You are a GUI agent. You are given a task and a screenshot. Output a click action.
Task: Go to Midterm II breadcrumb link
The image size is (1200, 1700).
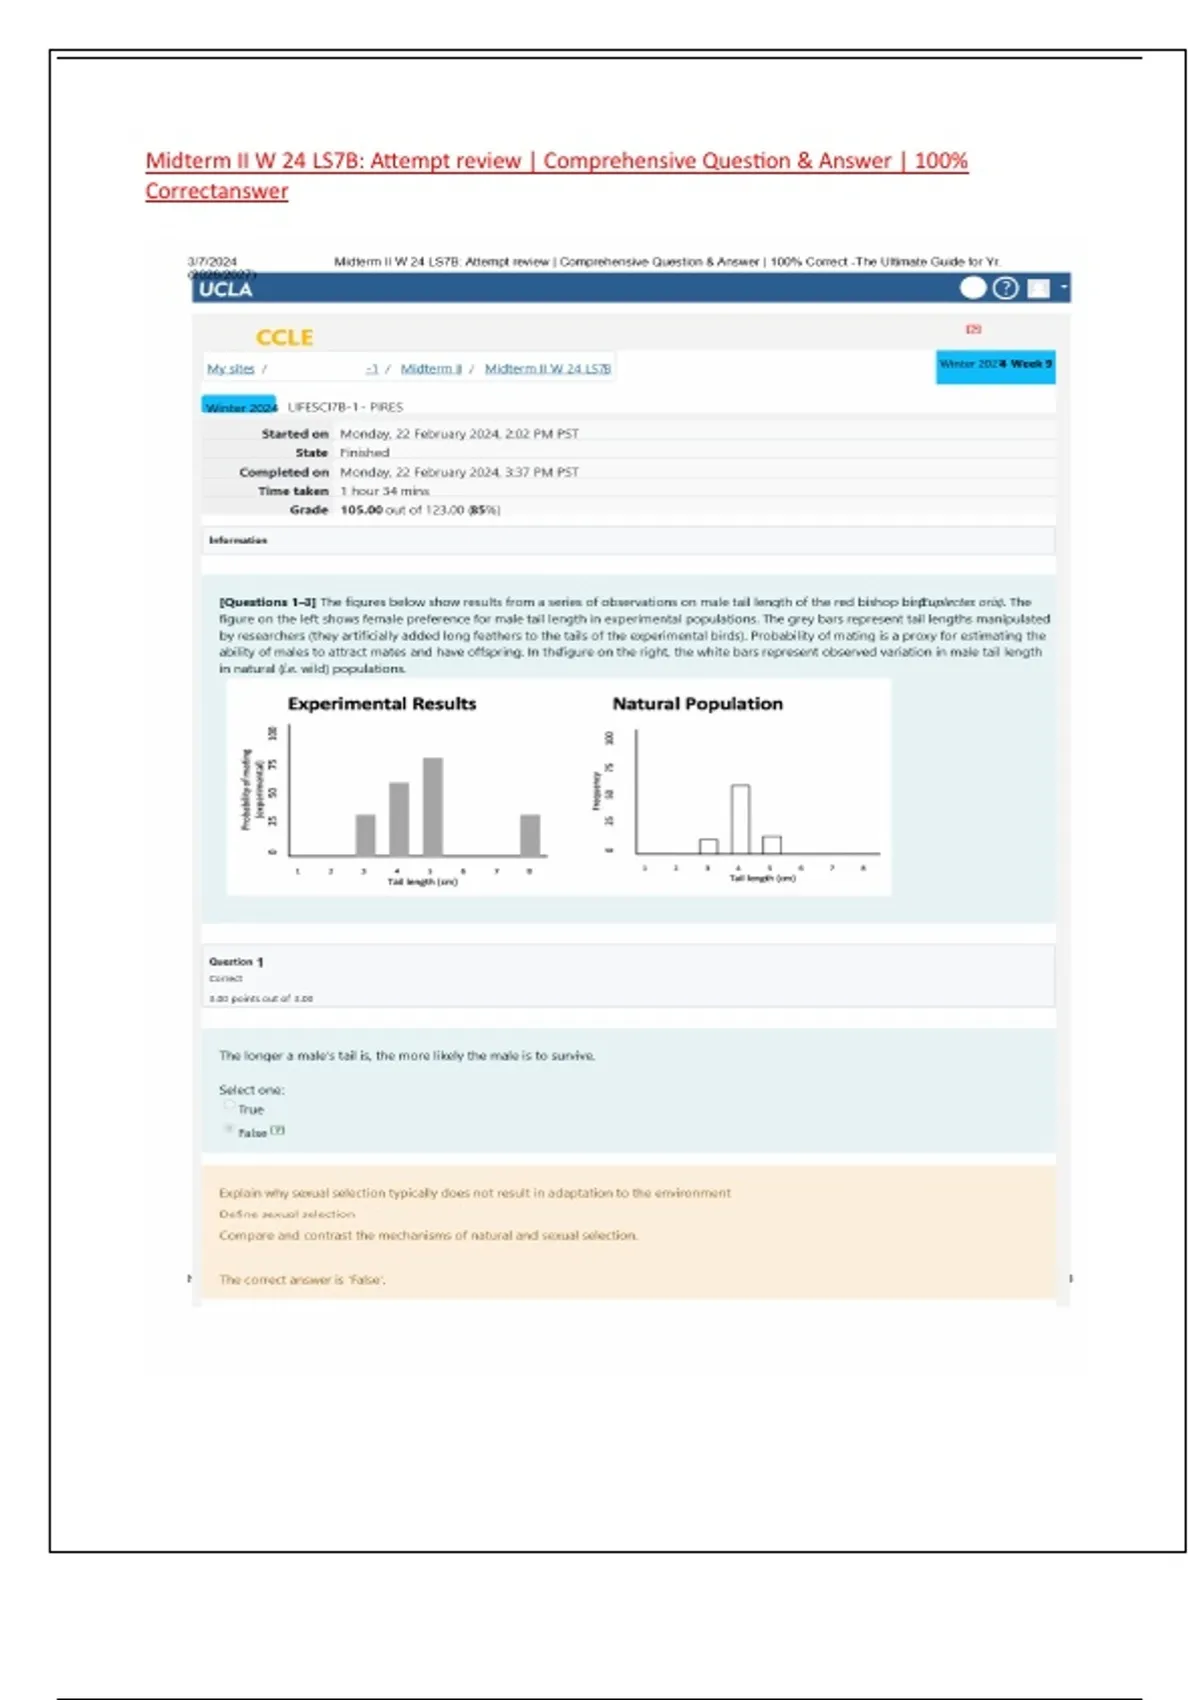pyautogui.click(x=431, y=369)
